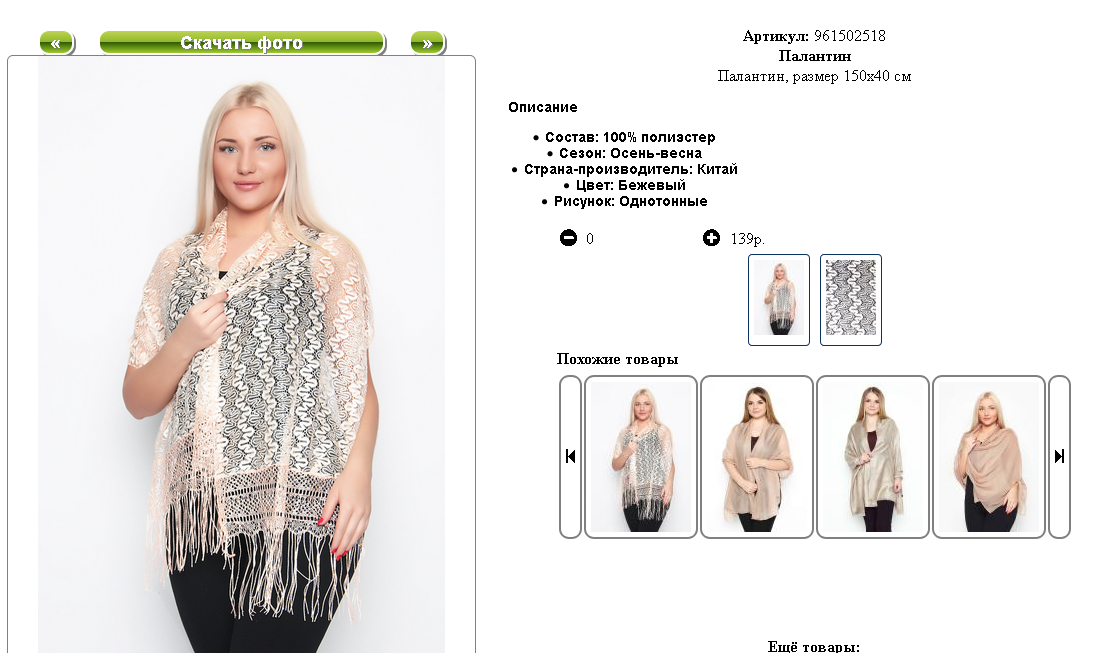Click the Похожие товары heading

617,359
